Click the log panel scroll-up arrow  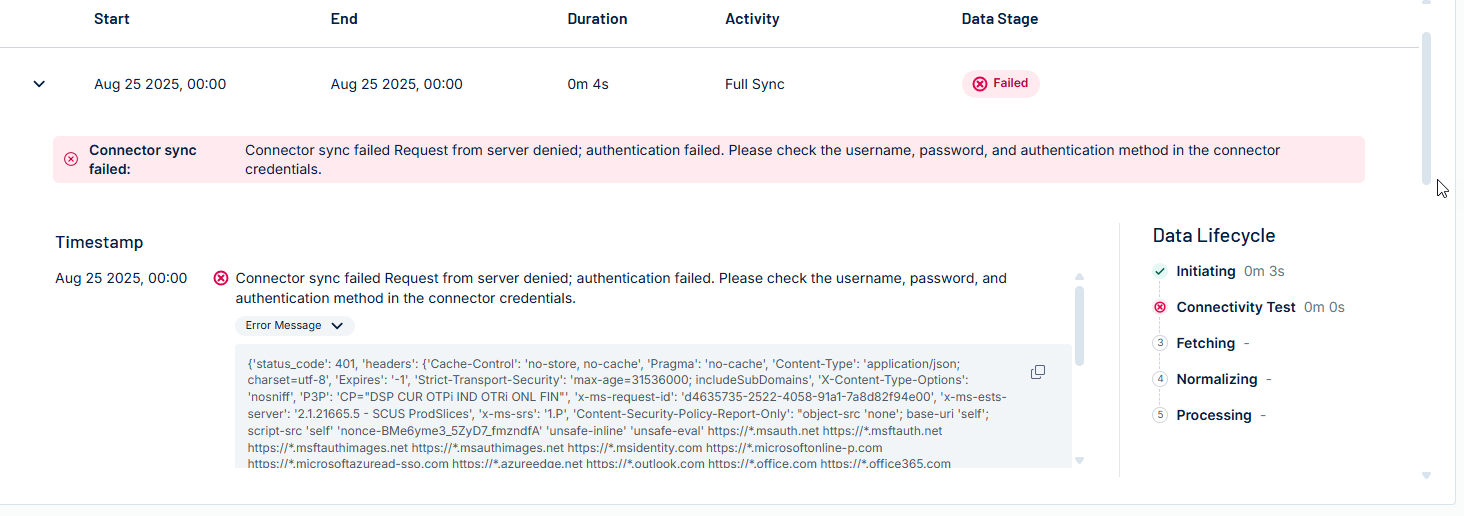[1079, 277]
